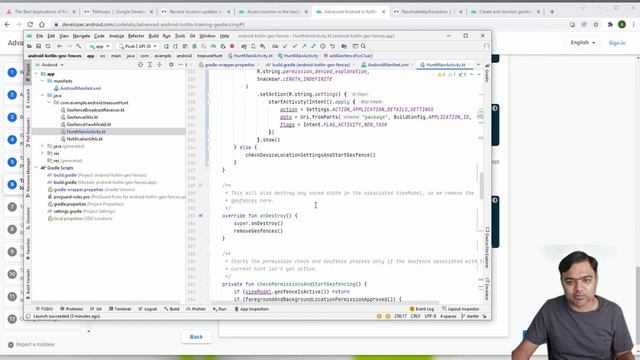
Task: Open the Problems tool window
Action: tap(71, 309)
